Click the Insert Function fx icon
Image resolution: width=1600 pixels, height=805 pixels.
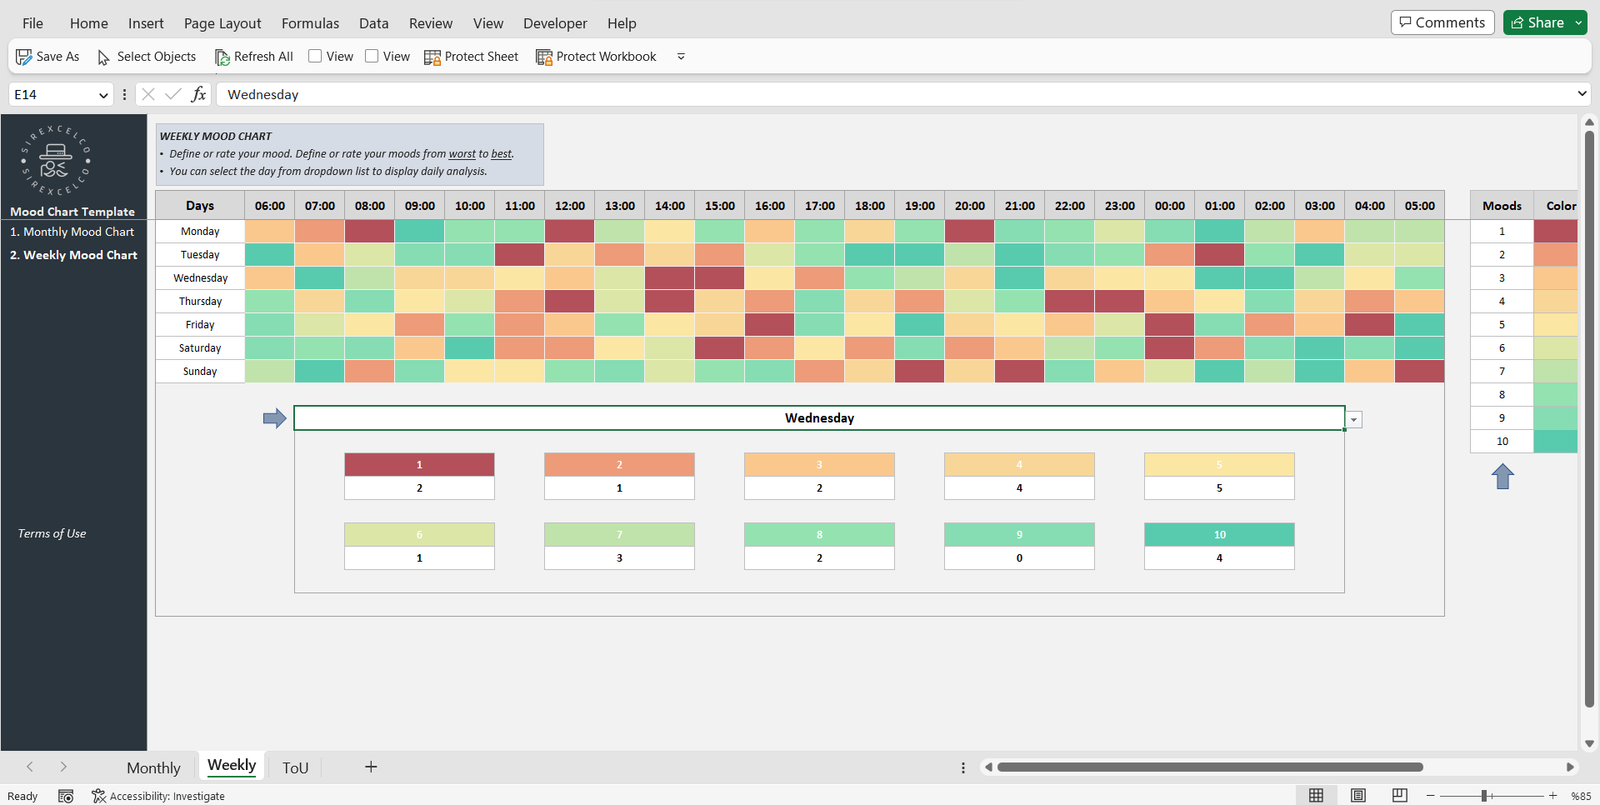coord(199,94)
